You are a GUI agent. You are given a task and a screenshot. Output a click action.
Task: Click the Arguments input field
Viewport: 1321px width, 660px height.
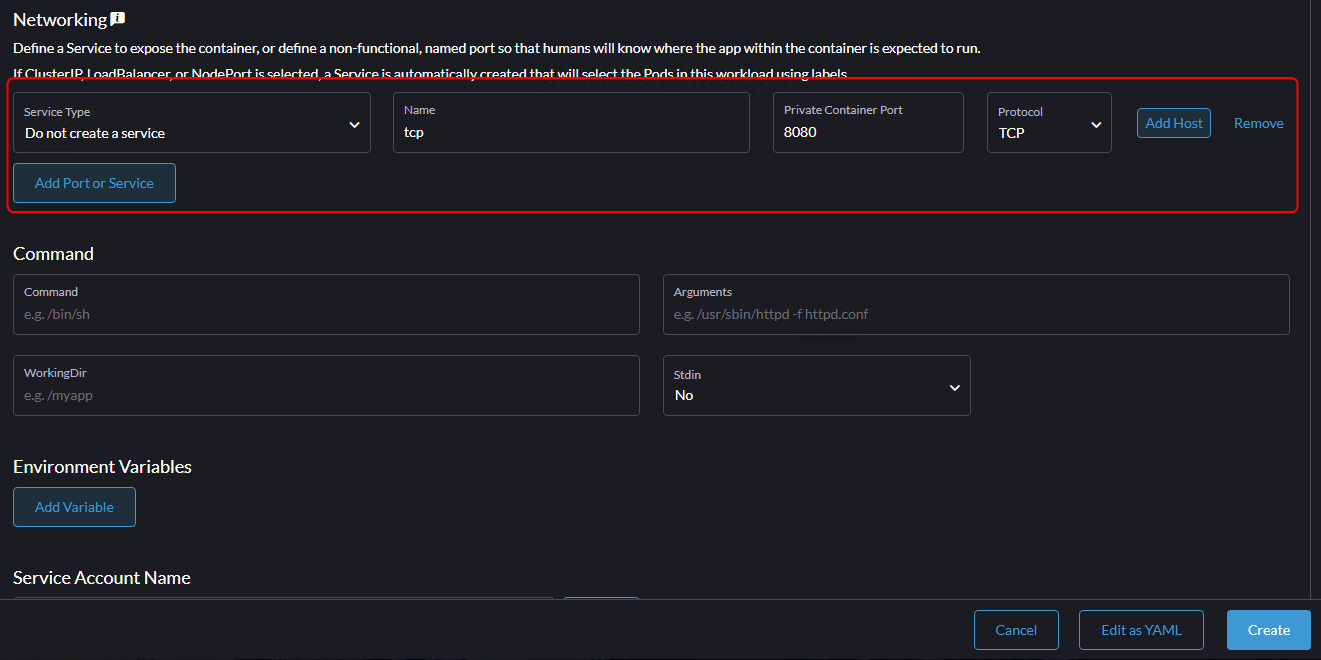coord(975,314)
